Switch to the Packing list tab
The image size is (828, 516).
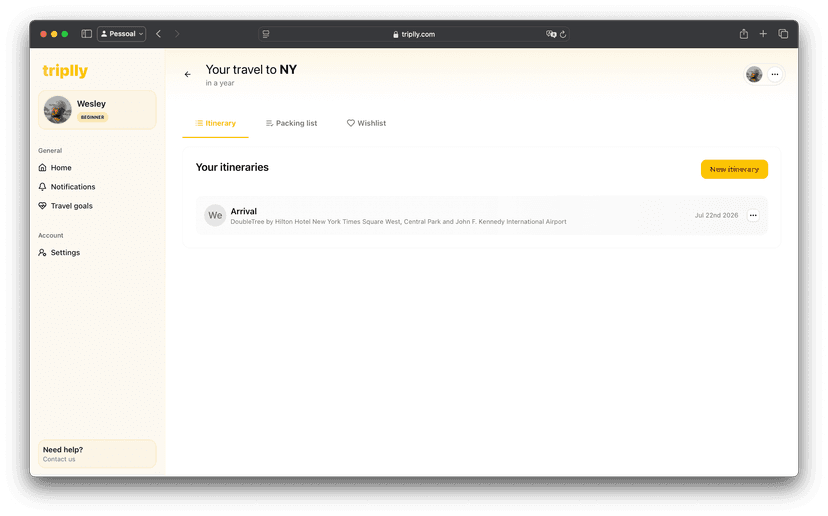[x=291, y=123]
